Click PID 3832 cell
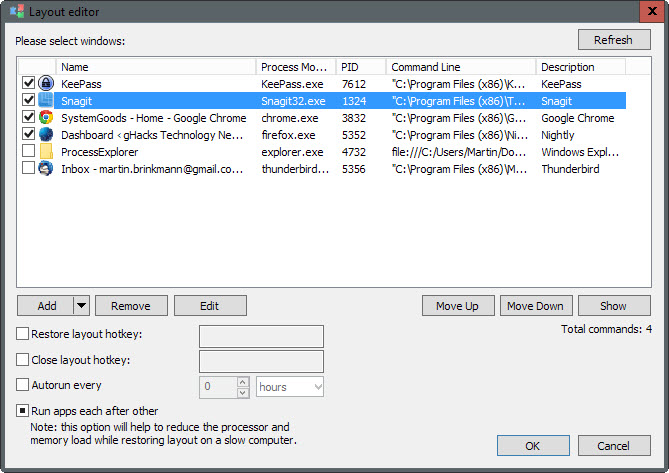This screenshot has height=473, width=669. click(x=354, y=118)
